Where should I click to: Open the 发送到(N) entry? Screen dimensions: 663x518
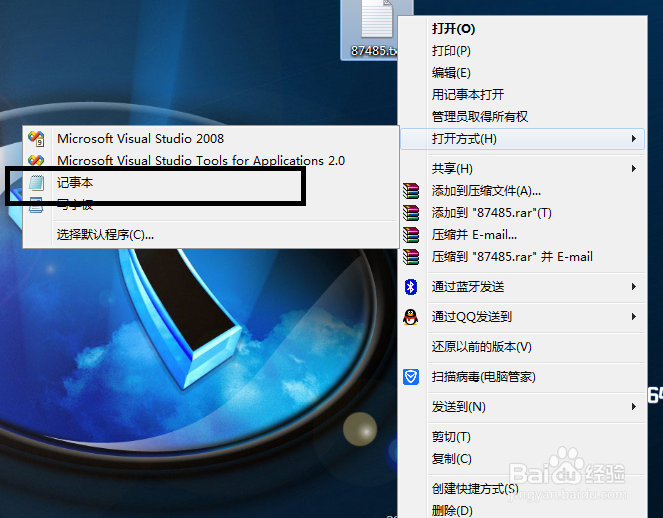[523, 407]
